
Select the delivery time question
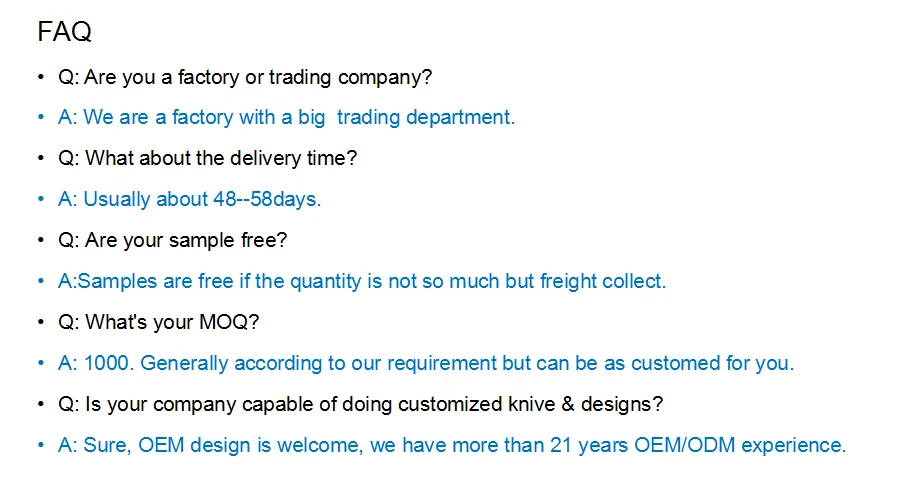[x=208, y=158]
